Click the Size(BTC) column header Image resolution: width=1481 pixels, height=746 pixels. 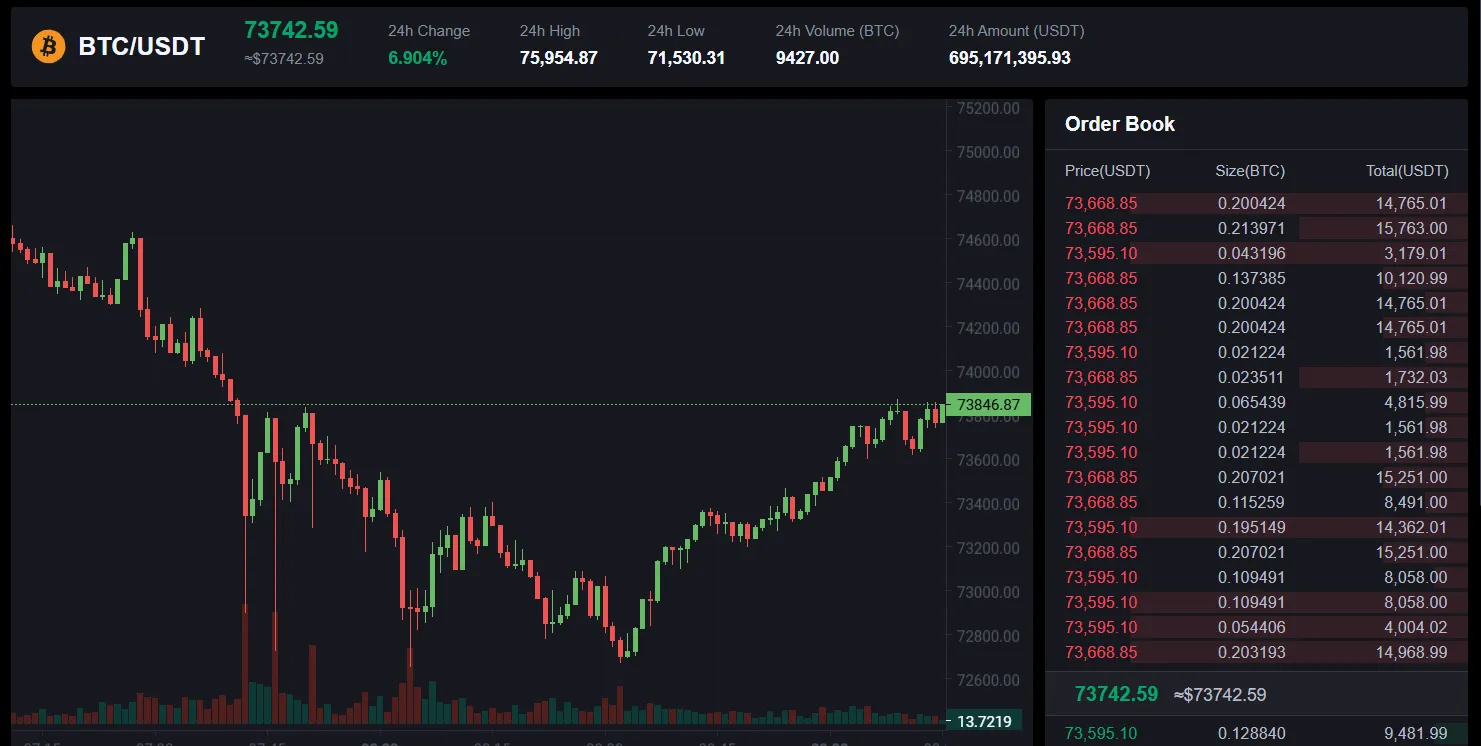[x=1250, y=171]
